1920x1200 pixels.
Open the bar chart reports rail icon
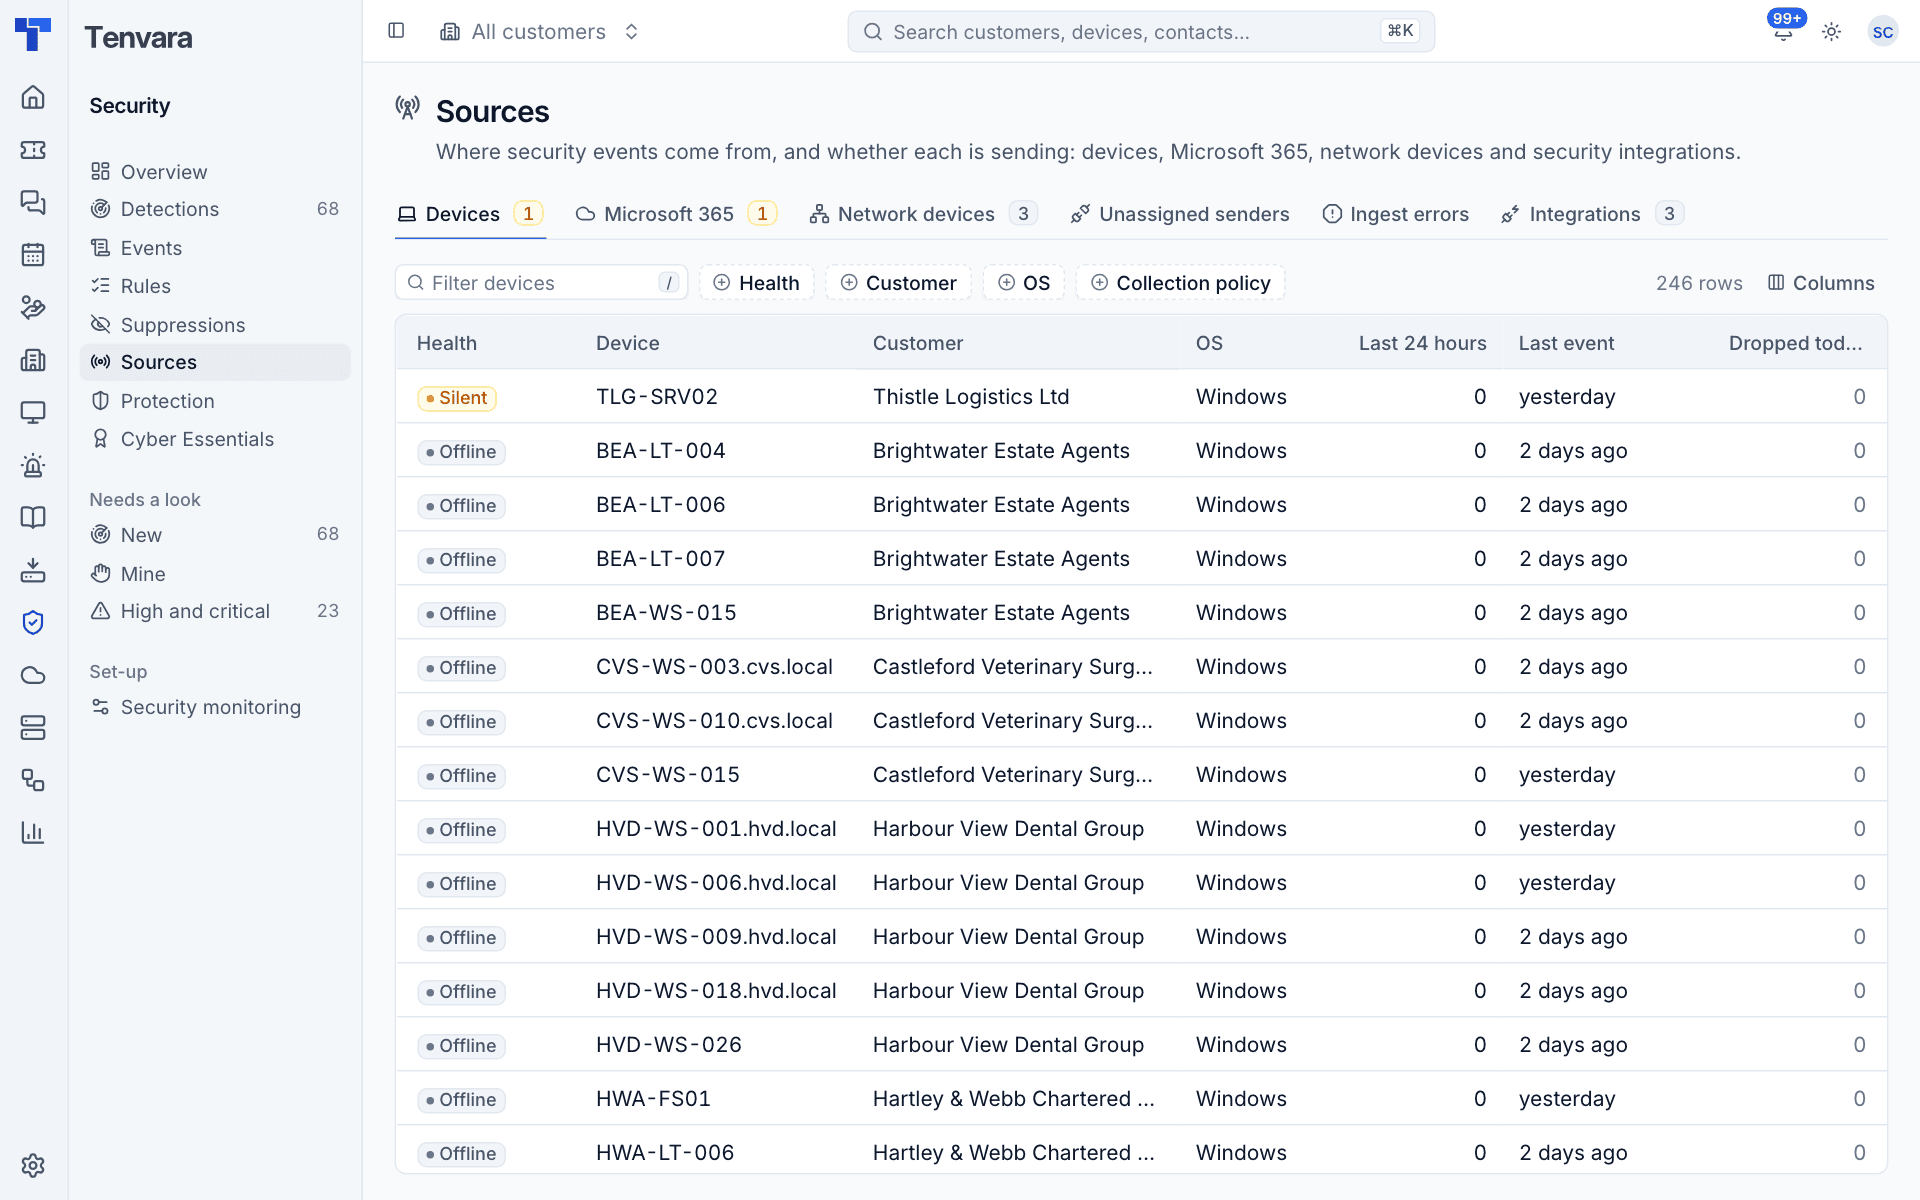pos(33,832)
